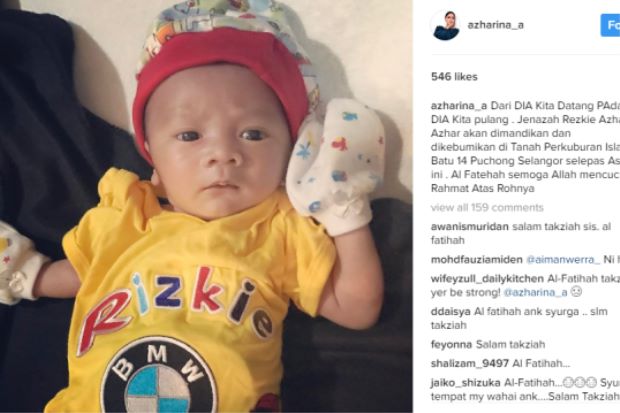Open azharina_a username in post header

(495, 25)
